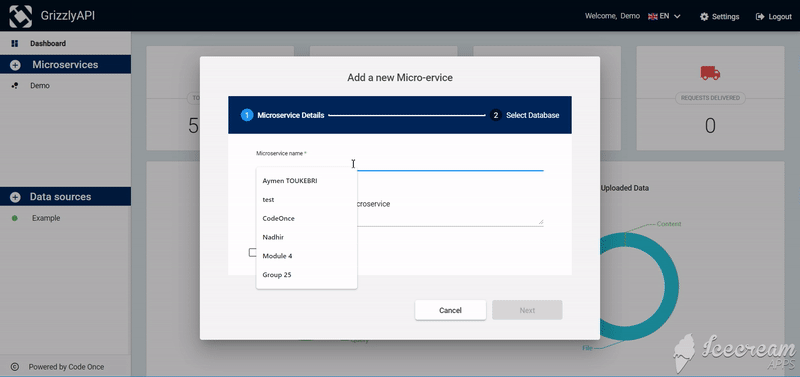
Task: Cancel the new microservice dialog
Action: click(x=451, y=310)
